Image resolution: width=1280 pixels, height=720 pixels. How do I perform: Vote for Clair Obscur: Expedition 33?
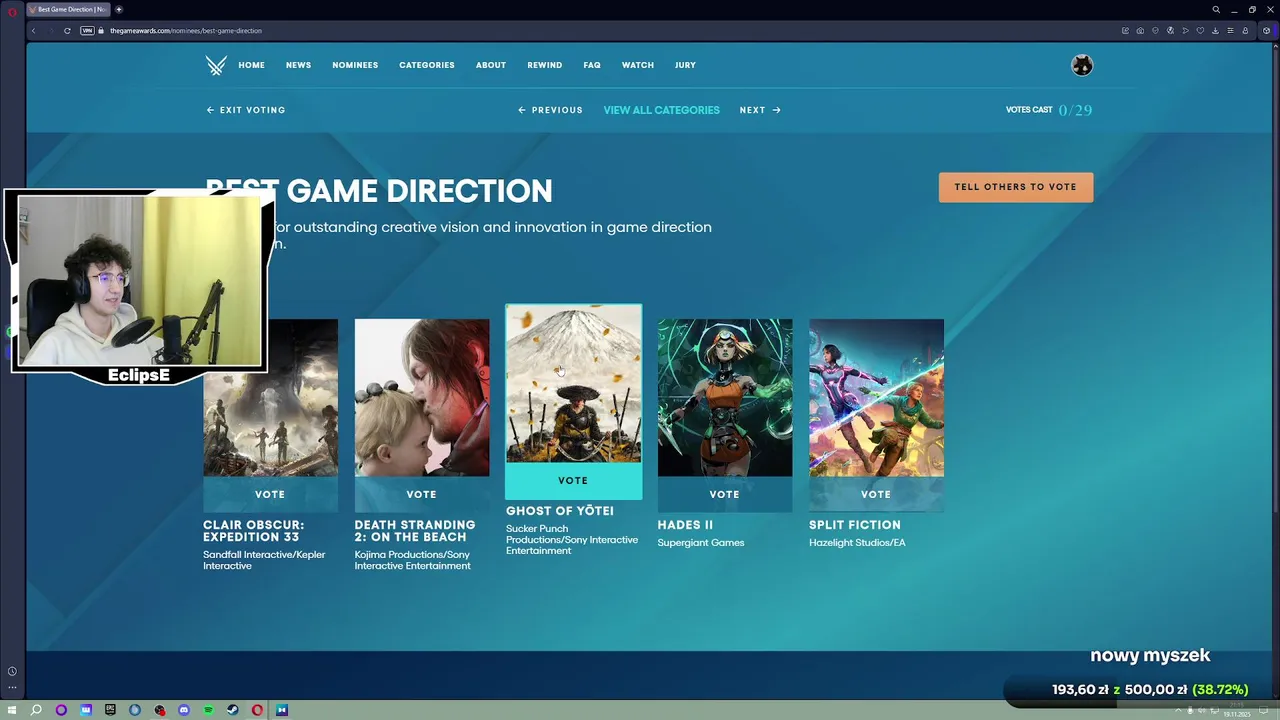pos(270,494)
